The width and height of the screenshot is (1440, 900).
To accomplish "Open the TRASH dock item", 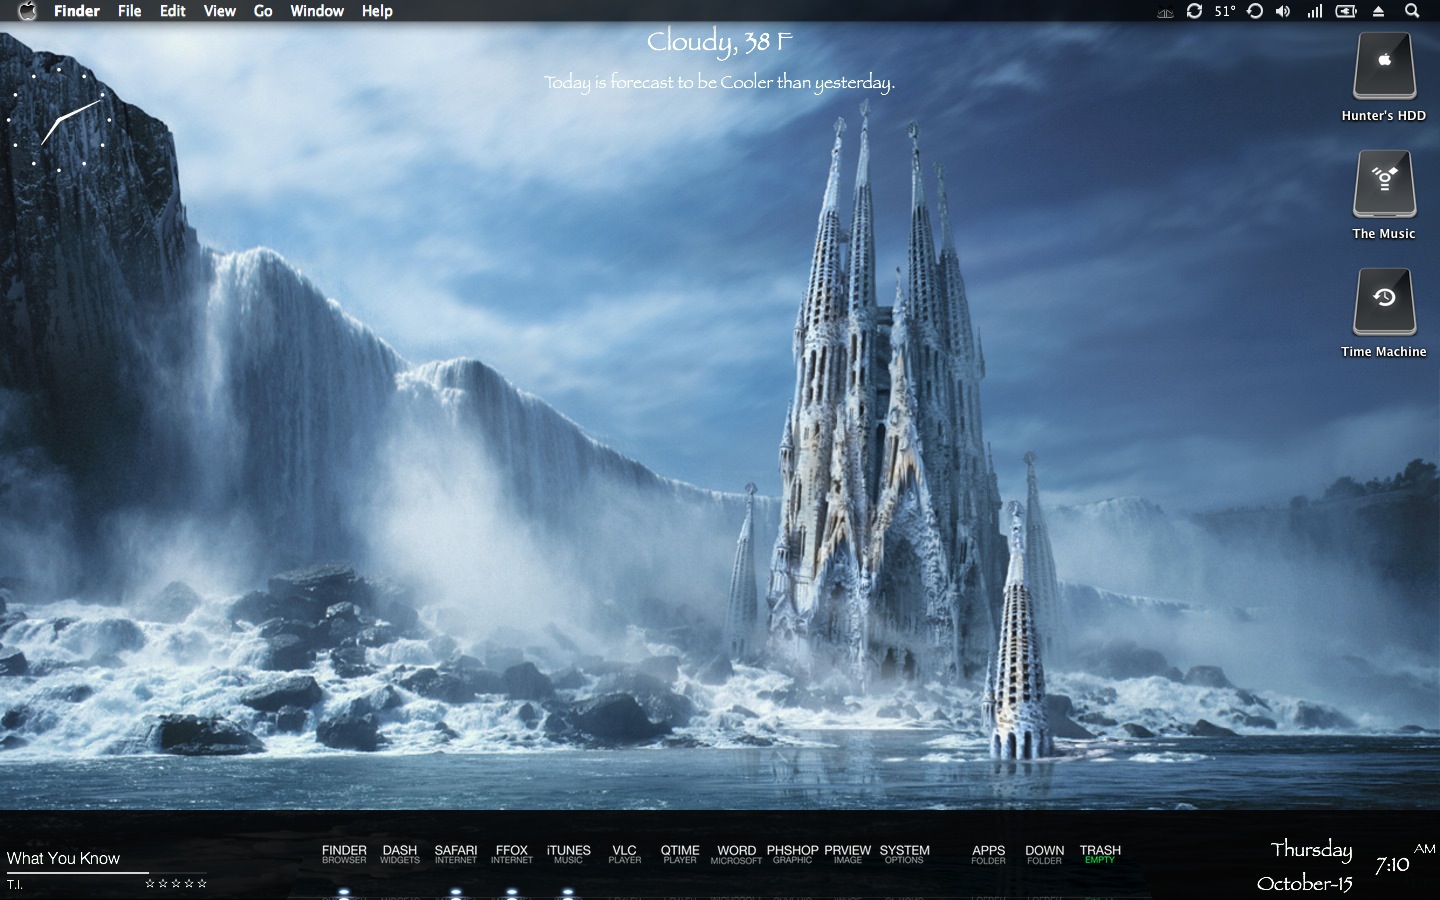I will pos(1100,854).
